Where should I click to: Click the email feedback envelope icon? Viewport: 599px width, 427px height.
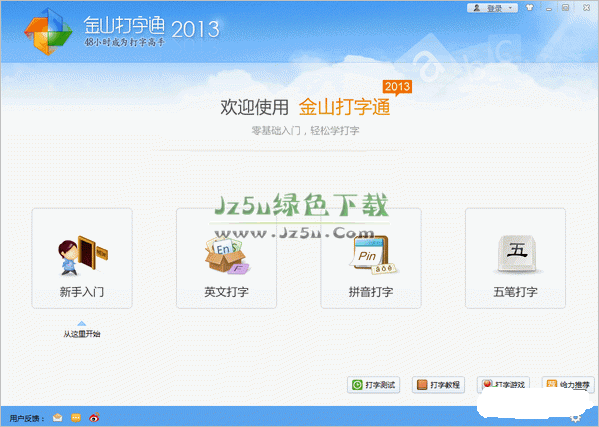[57, 418]
